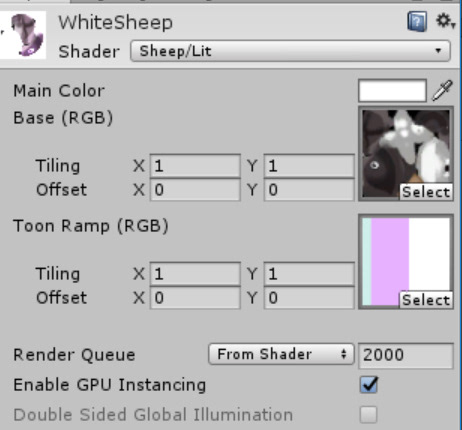
Task: Open the material help reference icon
Action: click(x=417, y=22)
